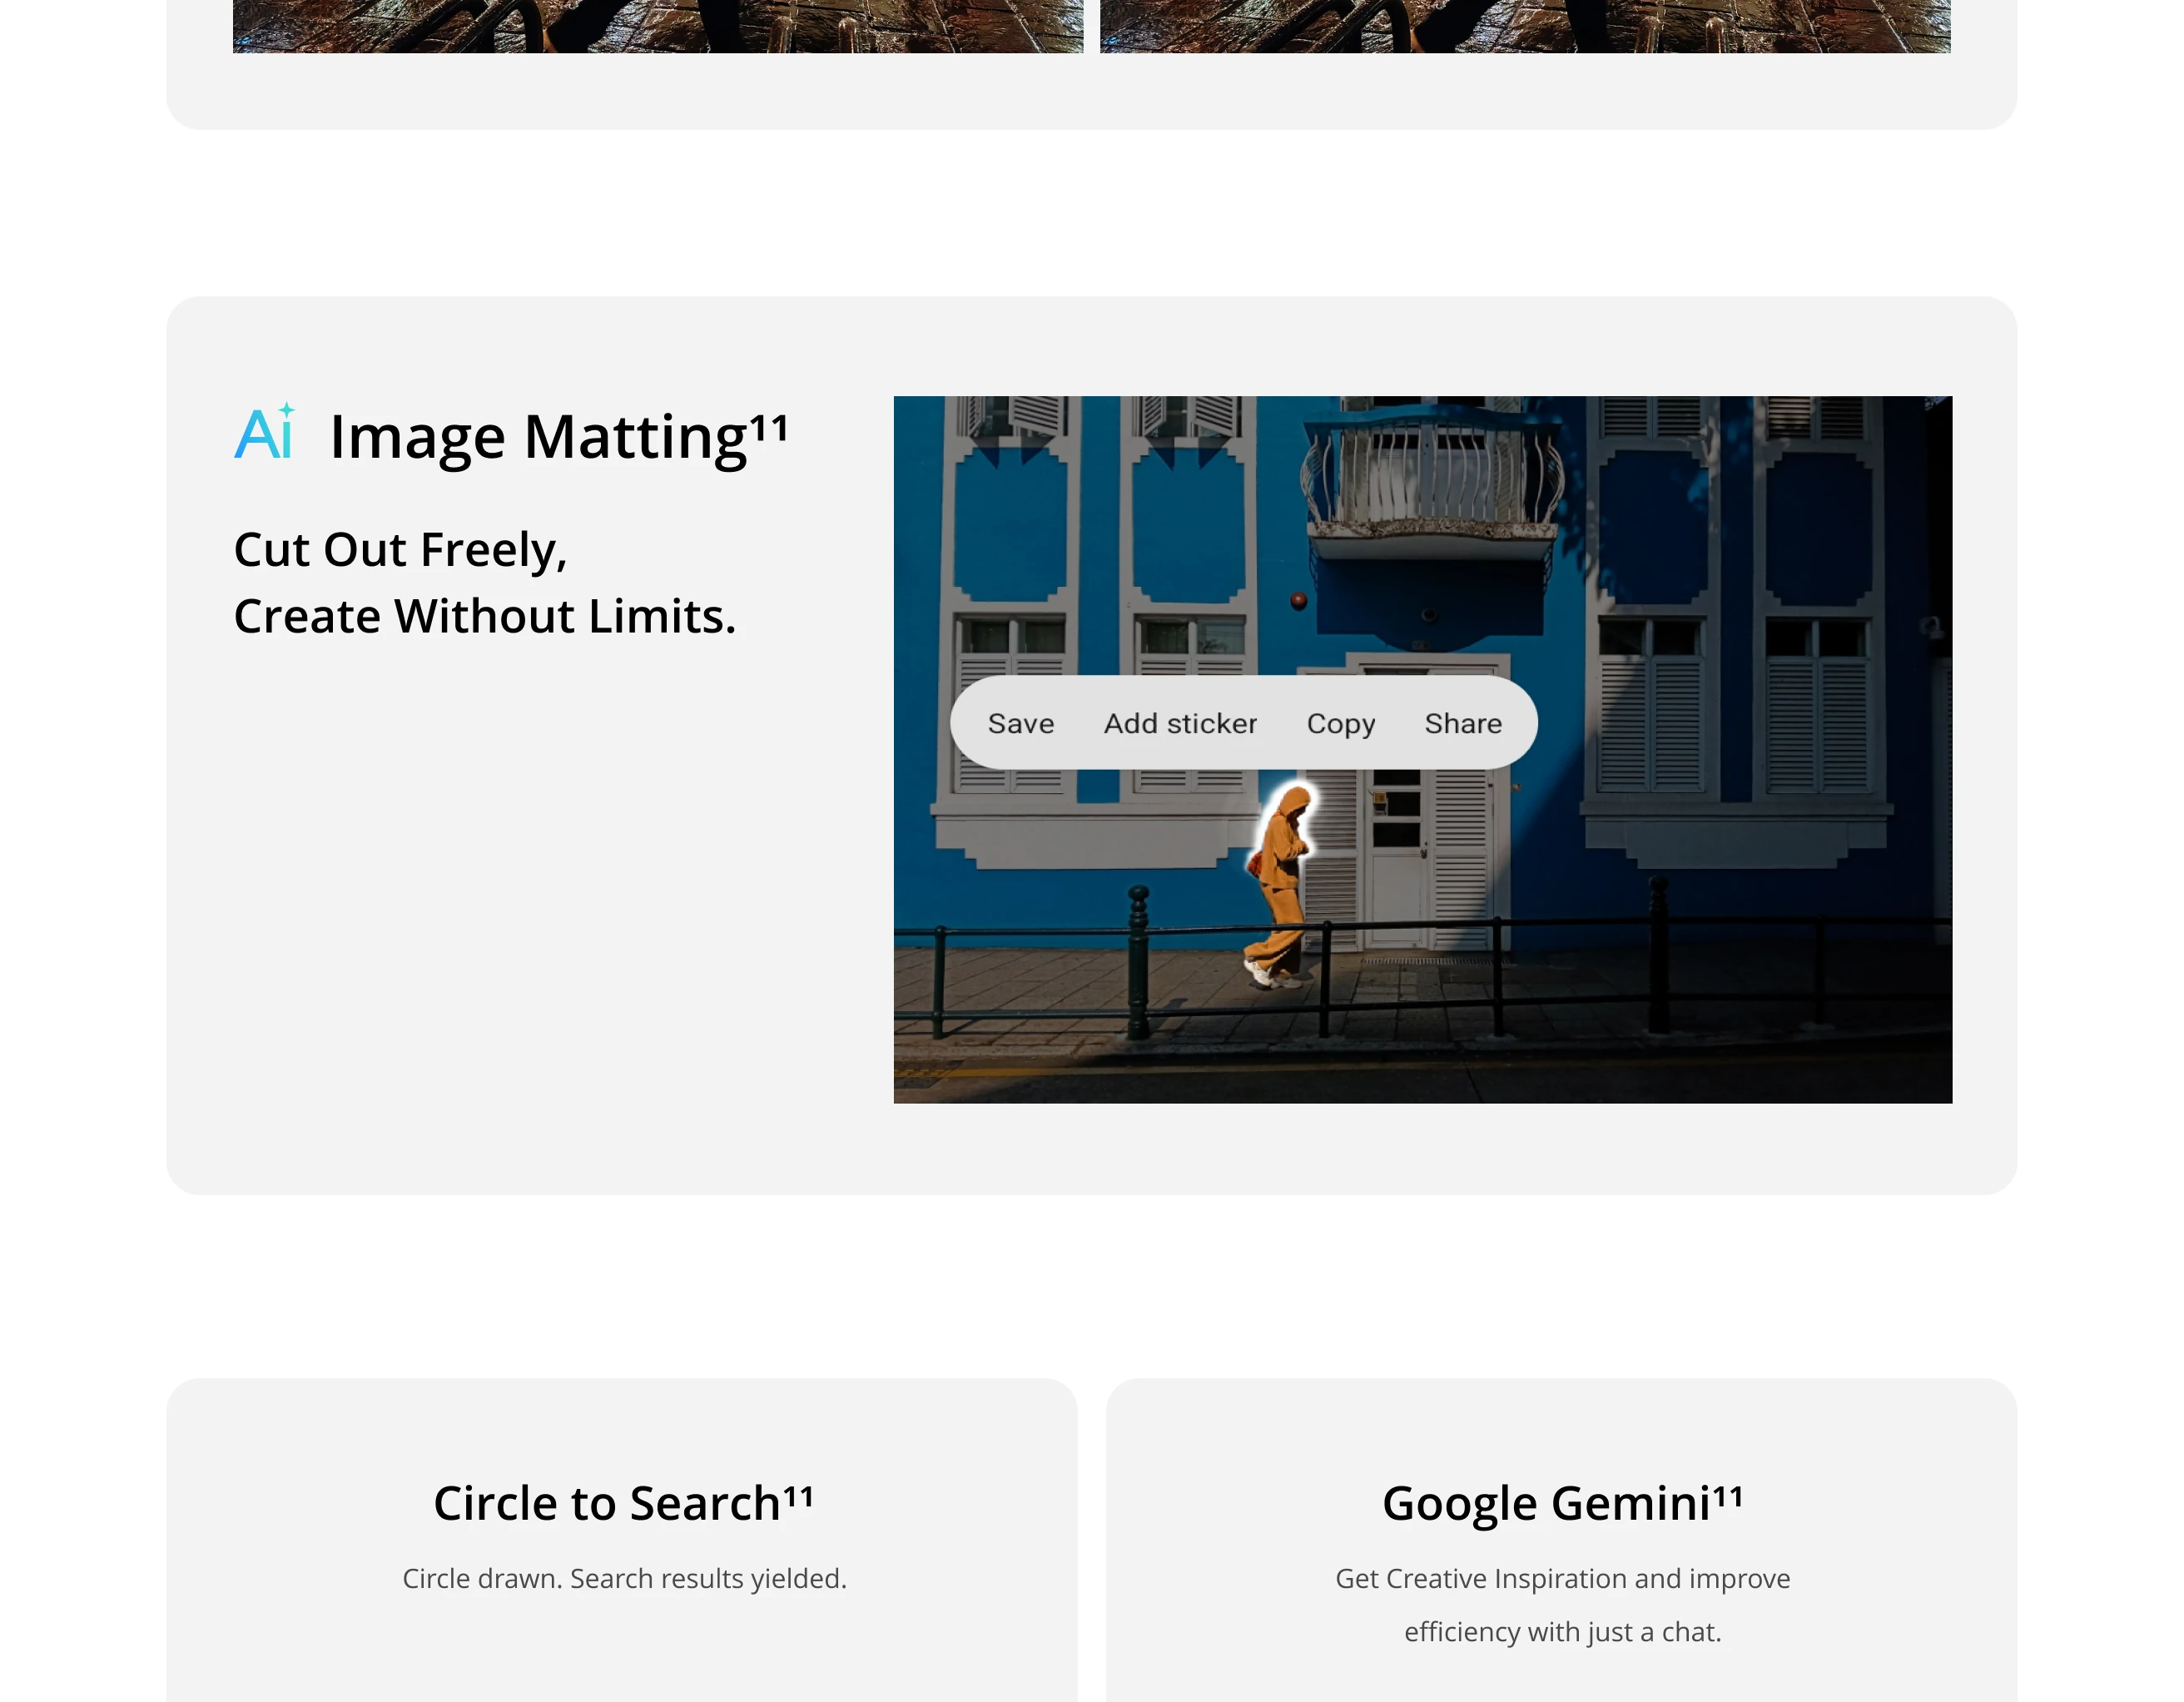The image size is (2184, 1702).
Task: Click the Image Matting heading
Action: tap(538, 437)
